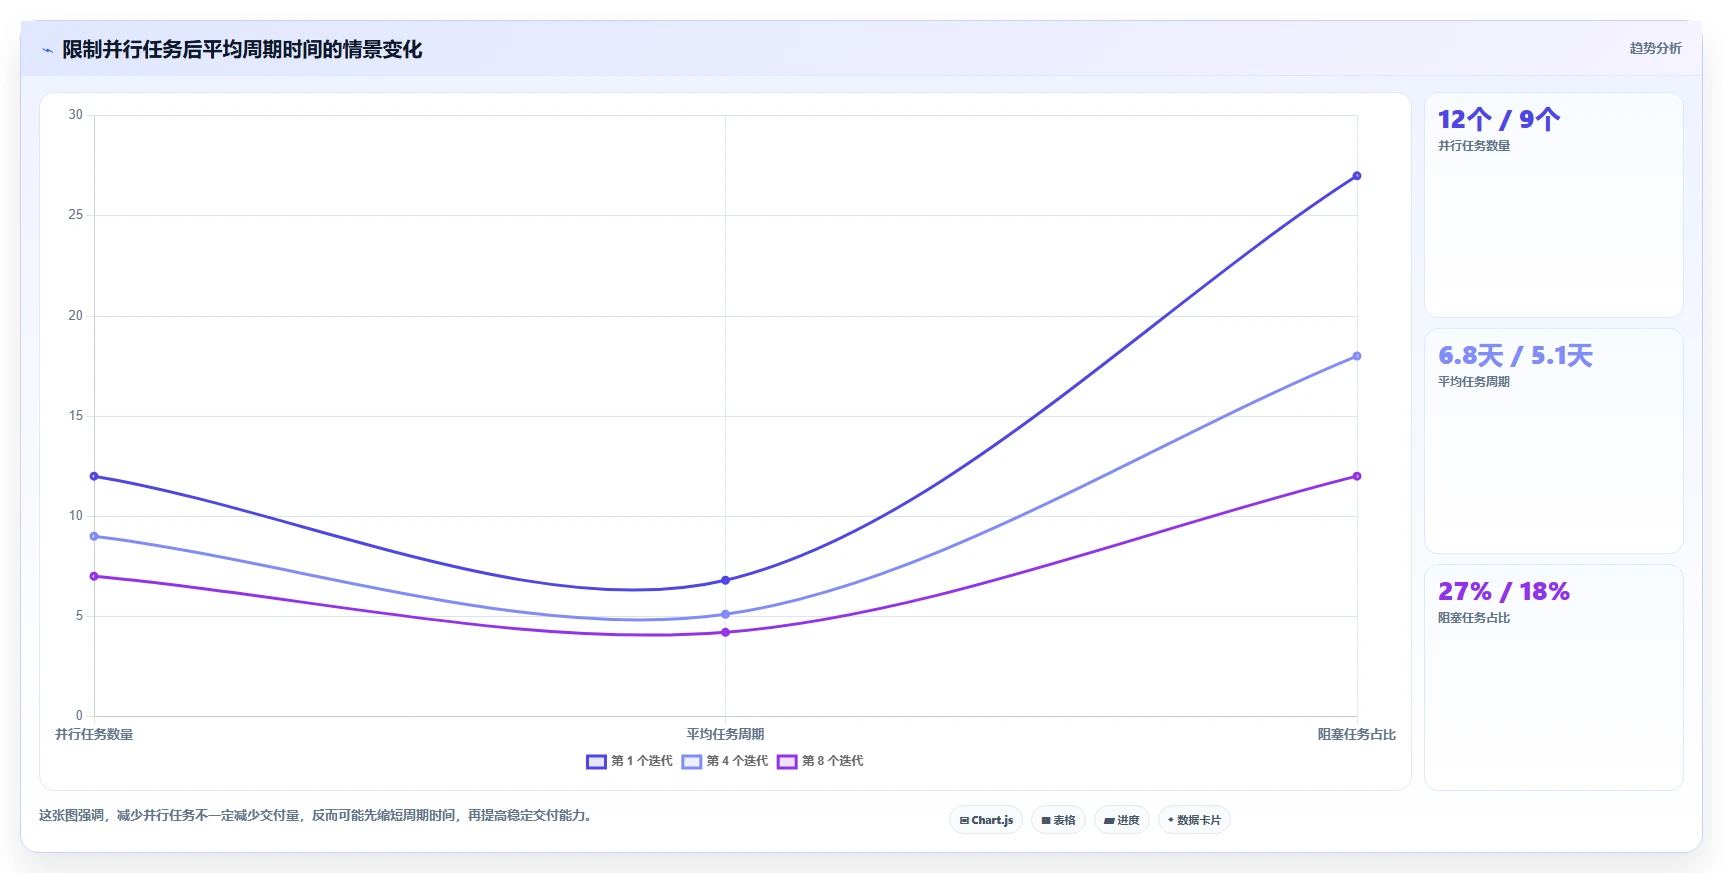This screenshot has width=1723, height=873.
Task: Click the first-iteration point at 并行任务数量 (12)
Action: click(94, 476)
